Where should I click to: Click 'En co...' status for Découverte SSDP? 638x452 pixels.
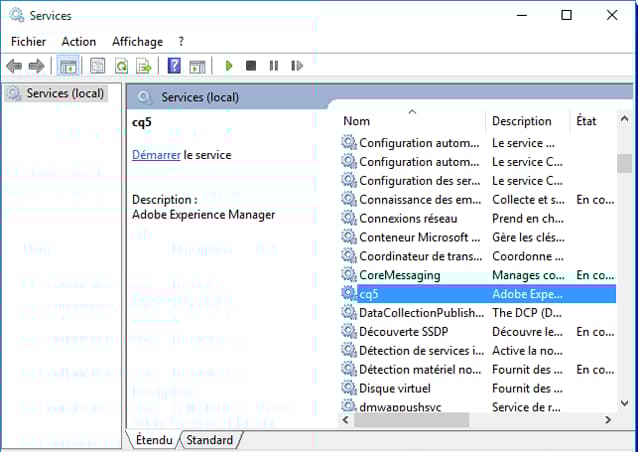click(x=595, y=332)
